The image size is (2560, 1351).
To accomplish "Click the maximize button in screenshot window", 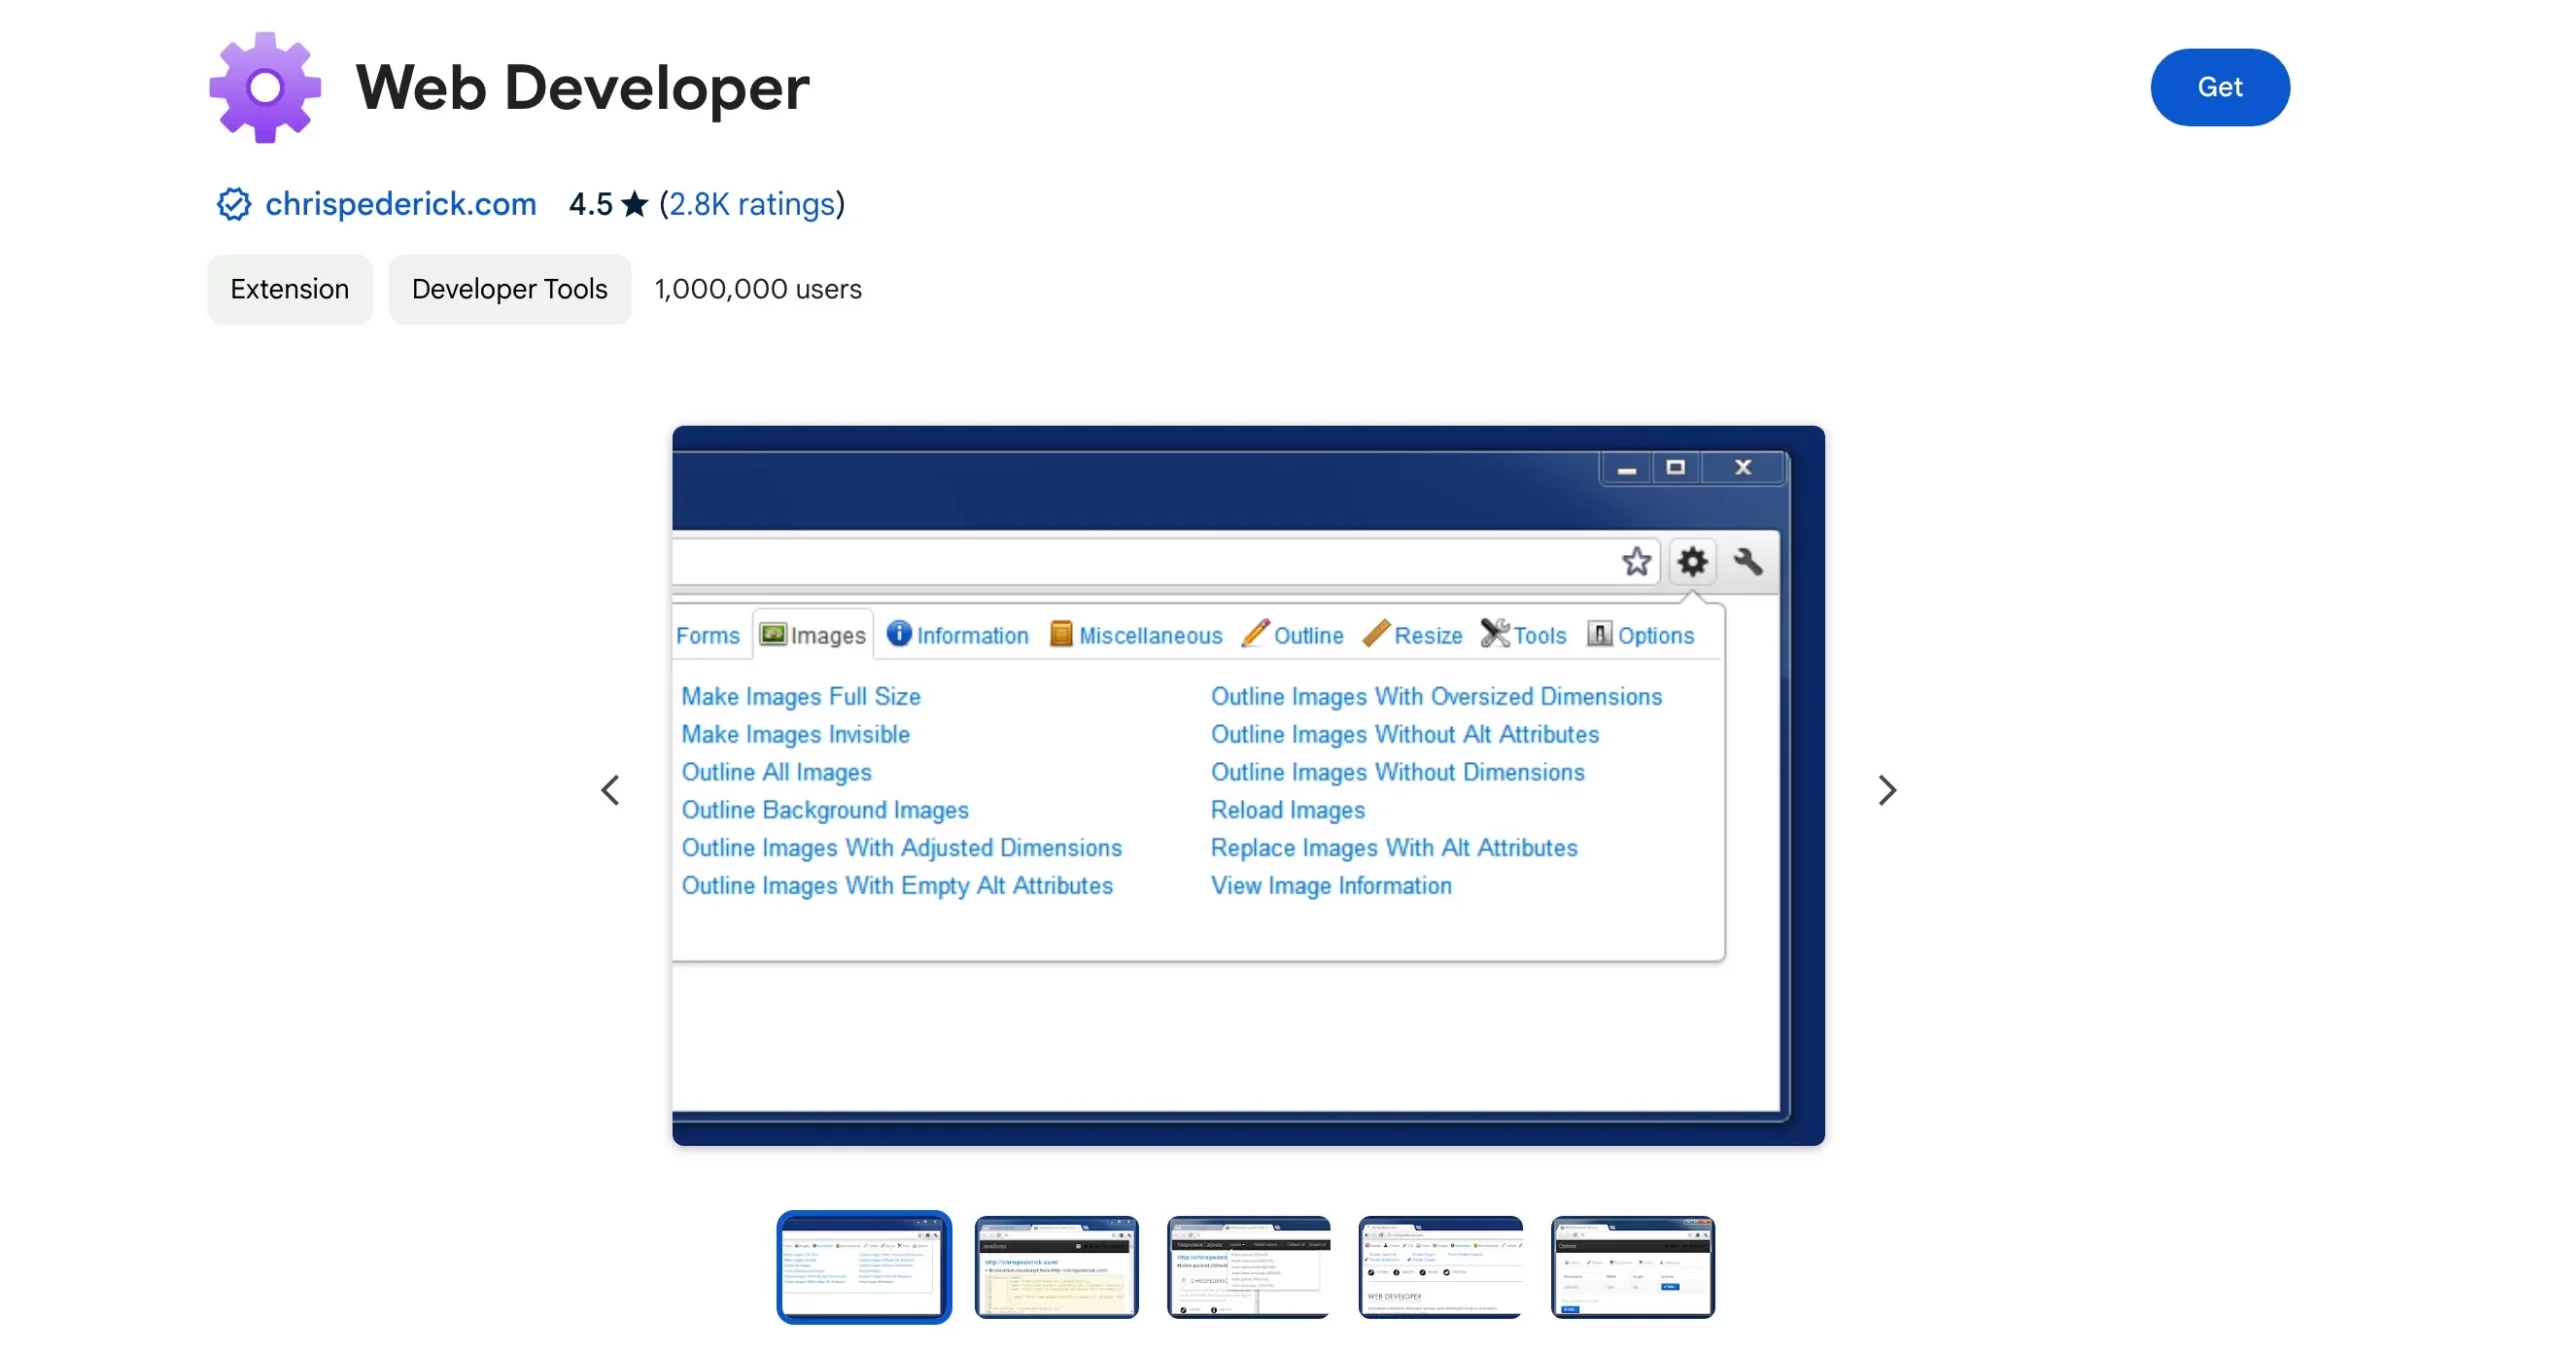I will click(1676, 468).
